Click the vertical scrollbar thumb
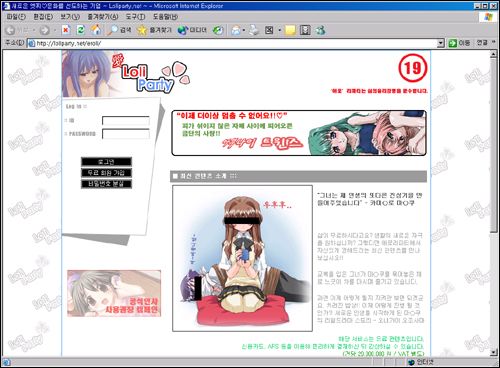This screenshot has width=500, height=368. pos(494,145)
